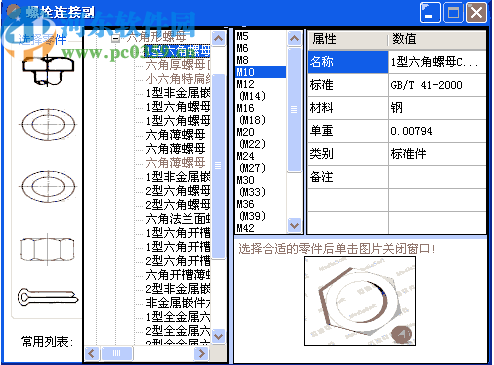Select the hex nut side-view icon
Screen dimensions: 494x365
[x=47, y=249]
